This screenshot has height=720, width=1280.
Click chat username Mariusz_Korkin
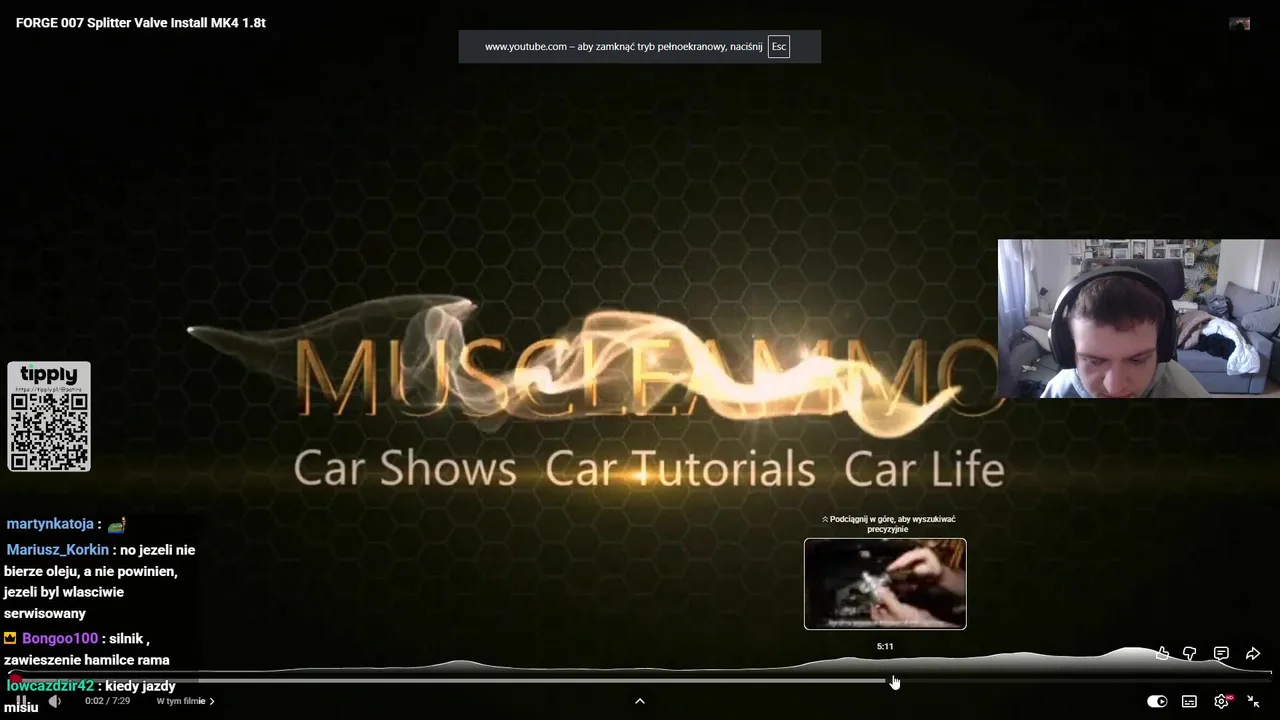58,550
